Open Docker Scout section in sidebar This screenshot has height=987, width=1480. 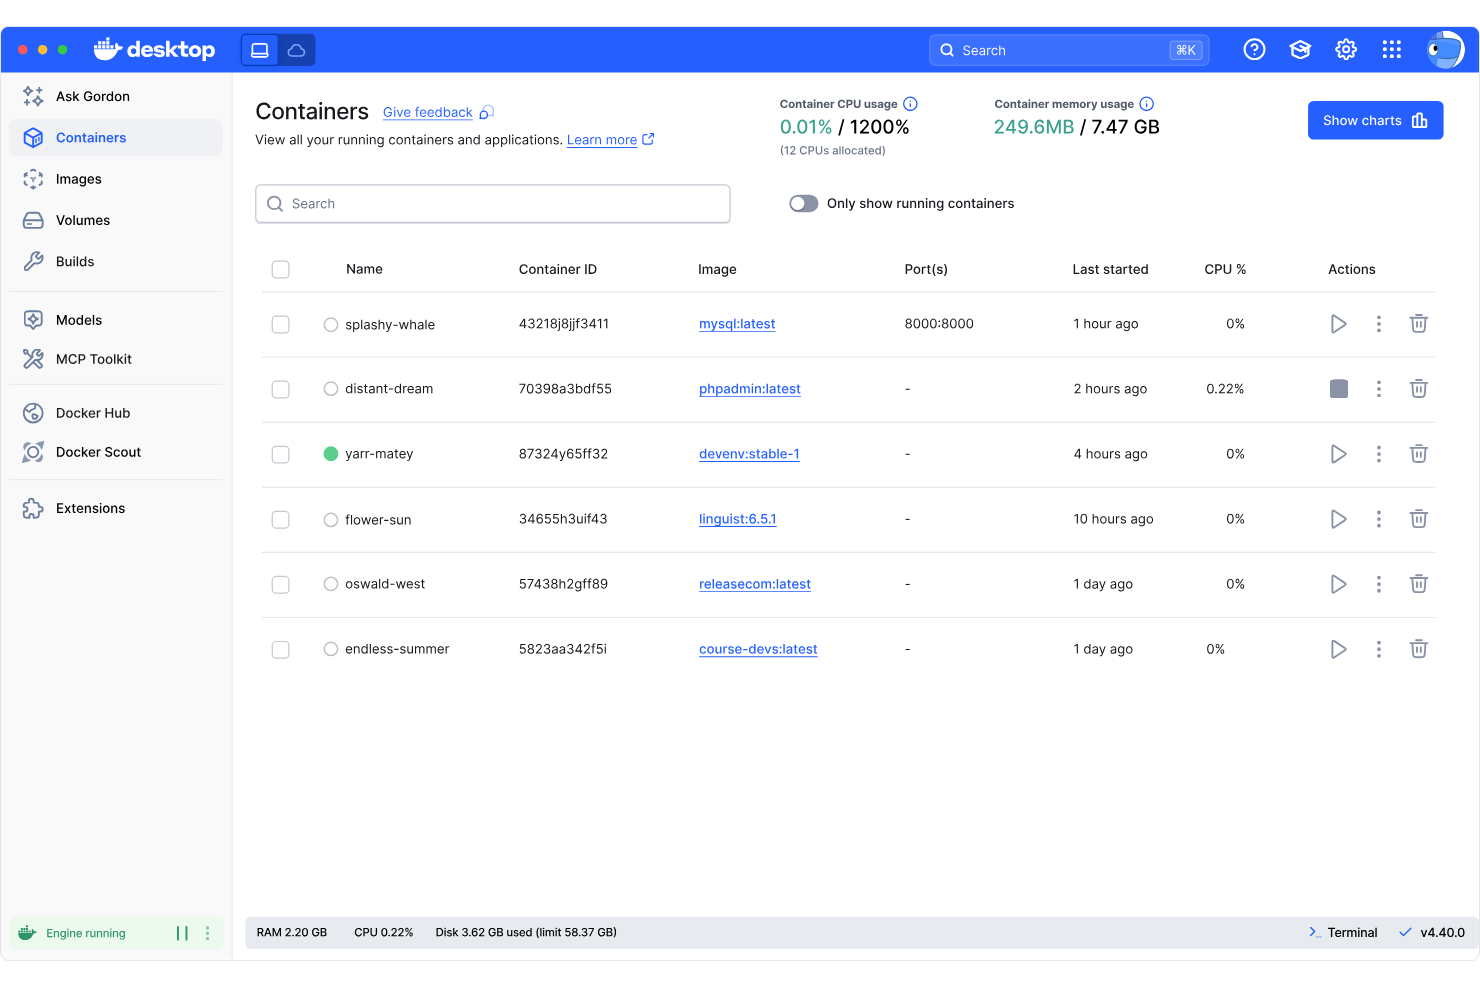97,452
